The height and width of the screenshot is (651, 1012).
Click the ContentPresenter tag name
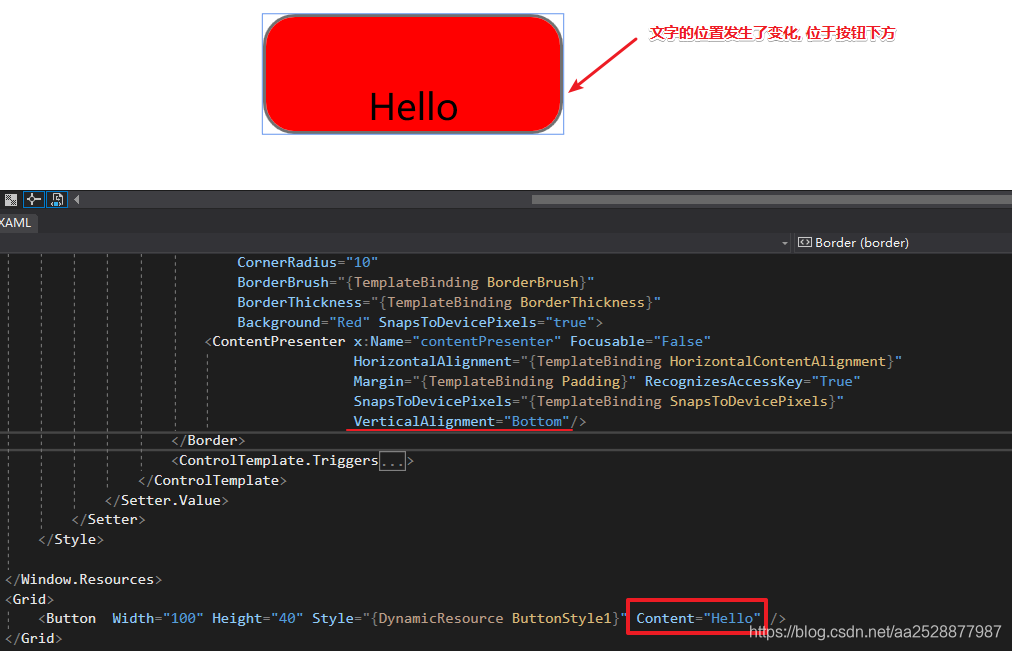pos(279,341)
